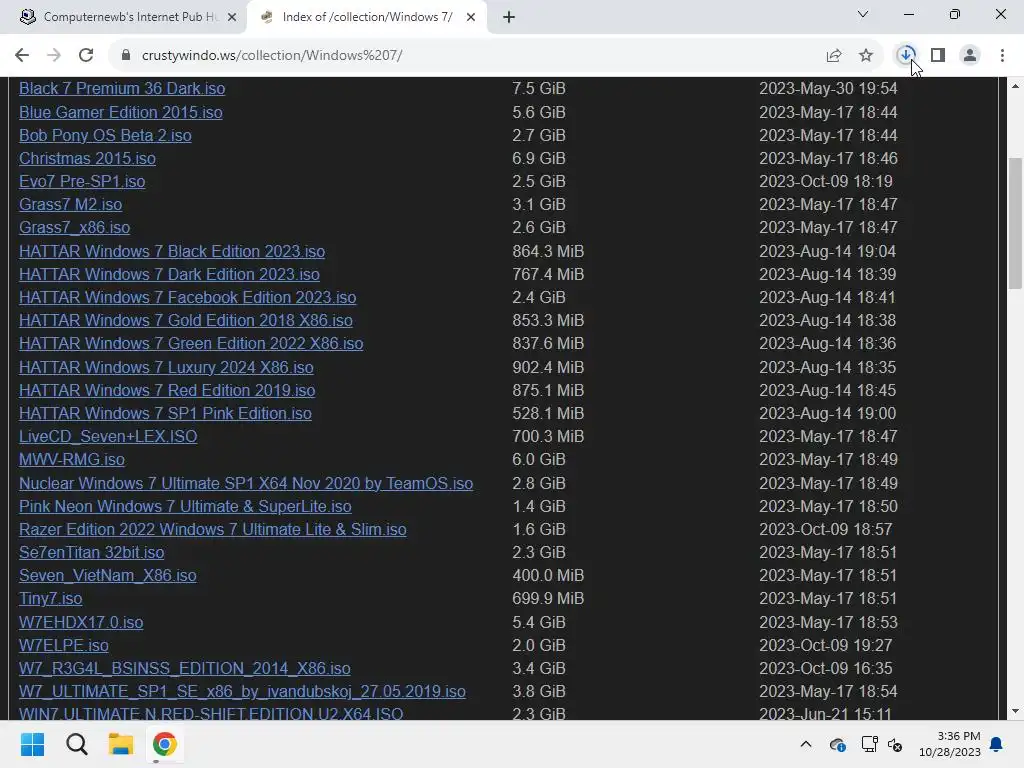Open the Chrome profile icon
Viewport: 1024px width, 768px height.
[970, 55]
